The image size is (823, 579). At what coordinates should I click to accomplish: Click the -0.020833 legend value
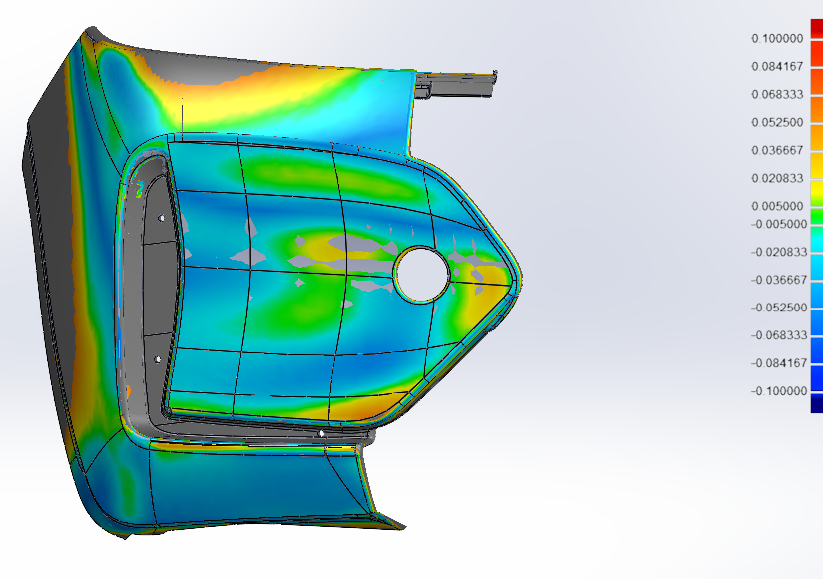coord(779,252)
